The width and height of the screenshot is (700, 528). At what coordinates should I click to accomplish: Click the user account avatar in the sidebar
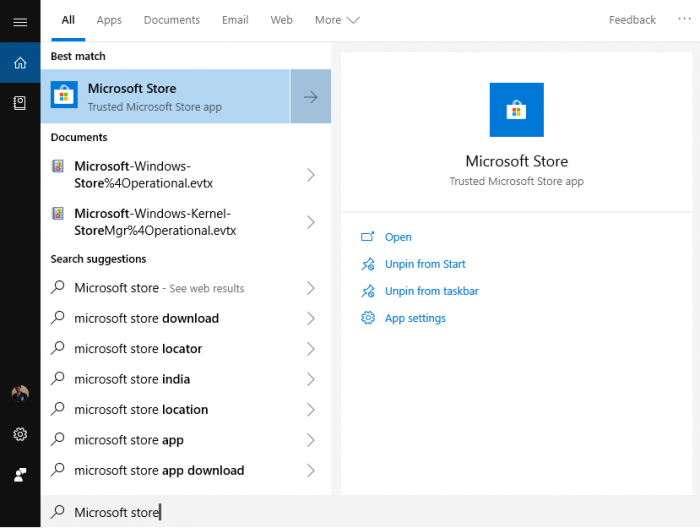20,394
